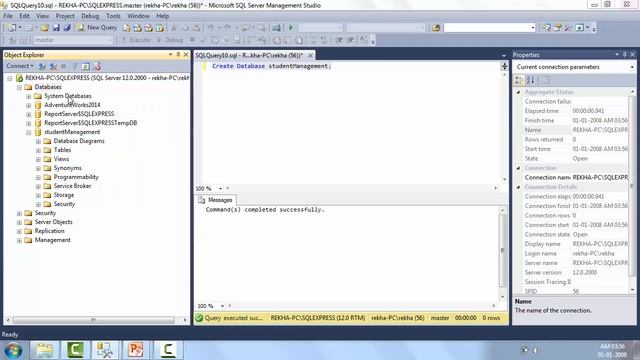Select the Messages tab

point(215,200)
